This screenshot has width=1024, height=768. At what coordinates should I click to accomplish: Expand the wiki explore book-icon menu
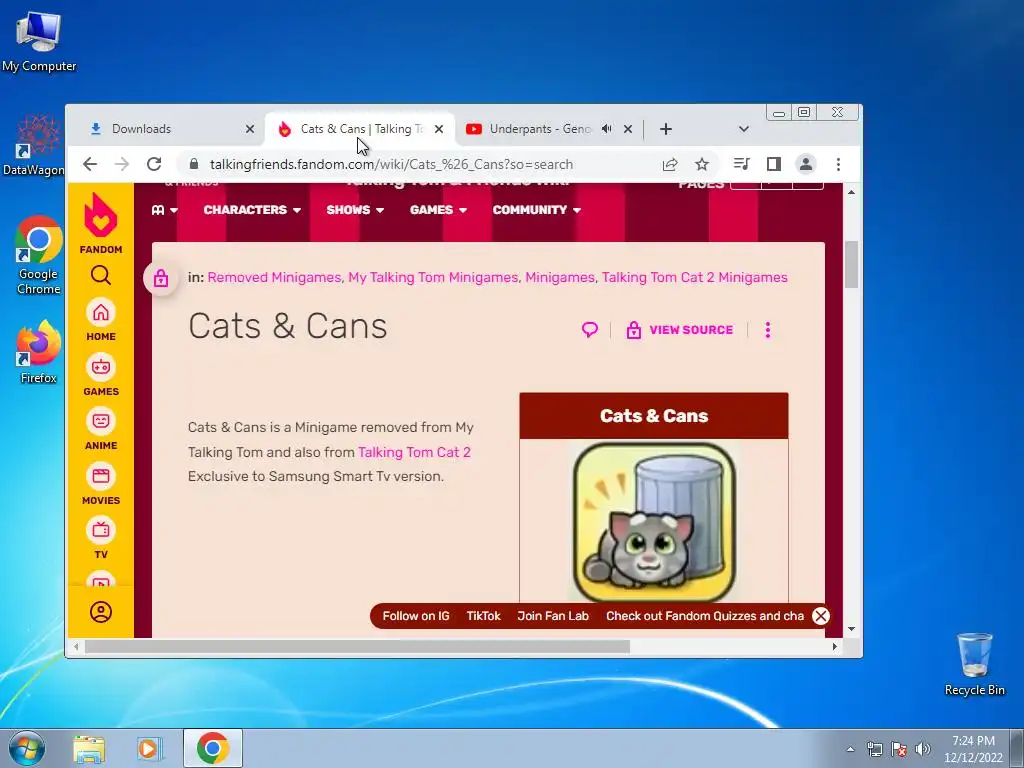coord(165,210)
